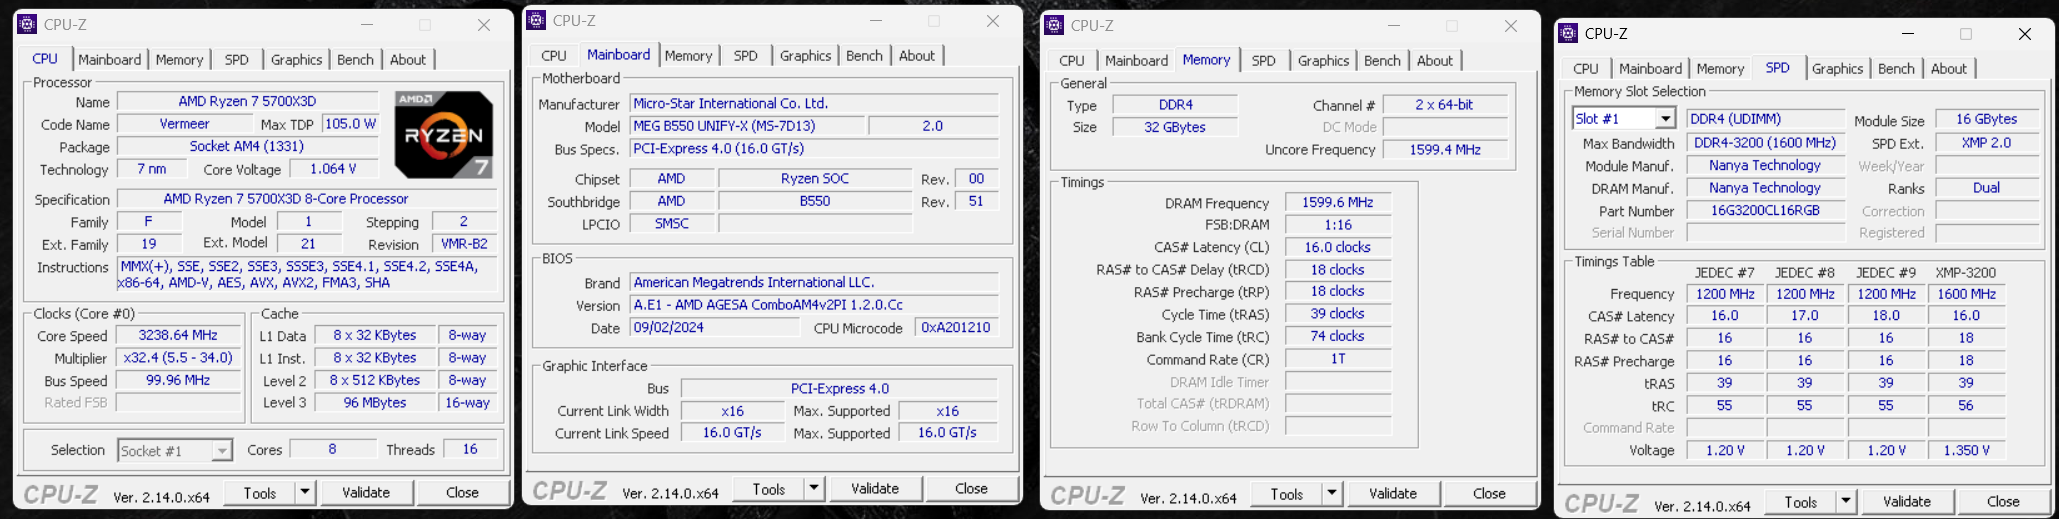
Task: Click the 'AMD Ryzen 7 5700X3D' Name field
Action: (248, 101)
